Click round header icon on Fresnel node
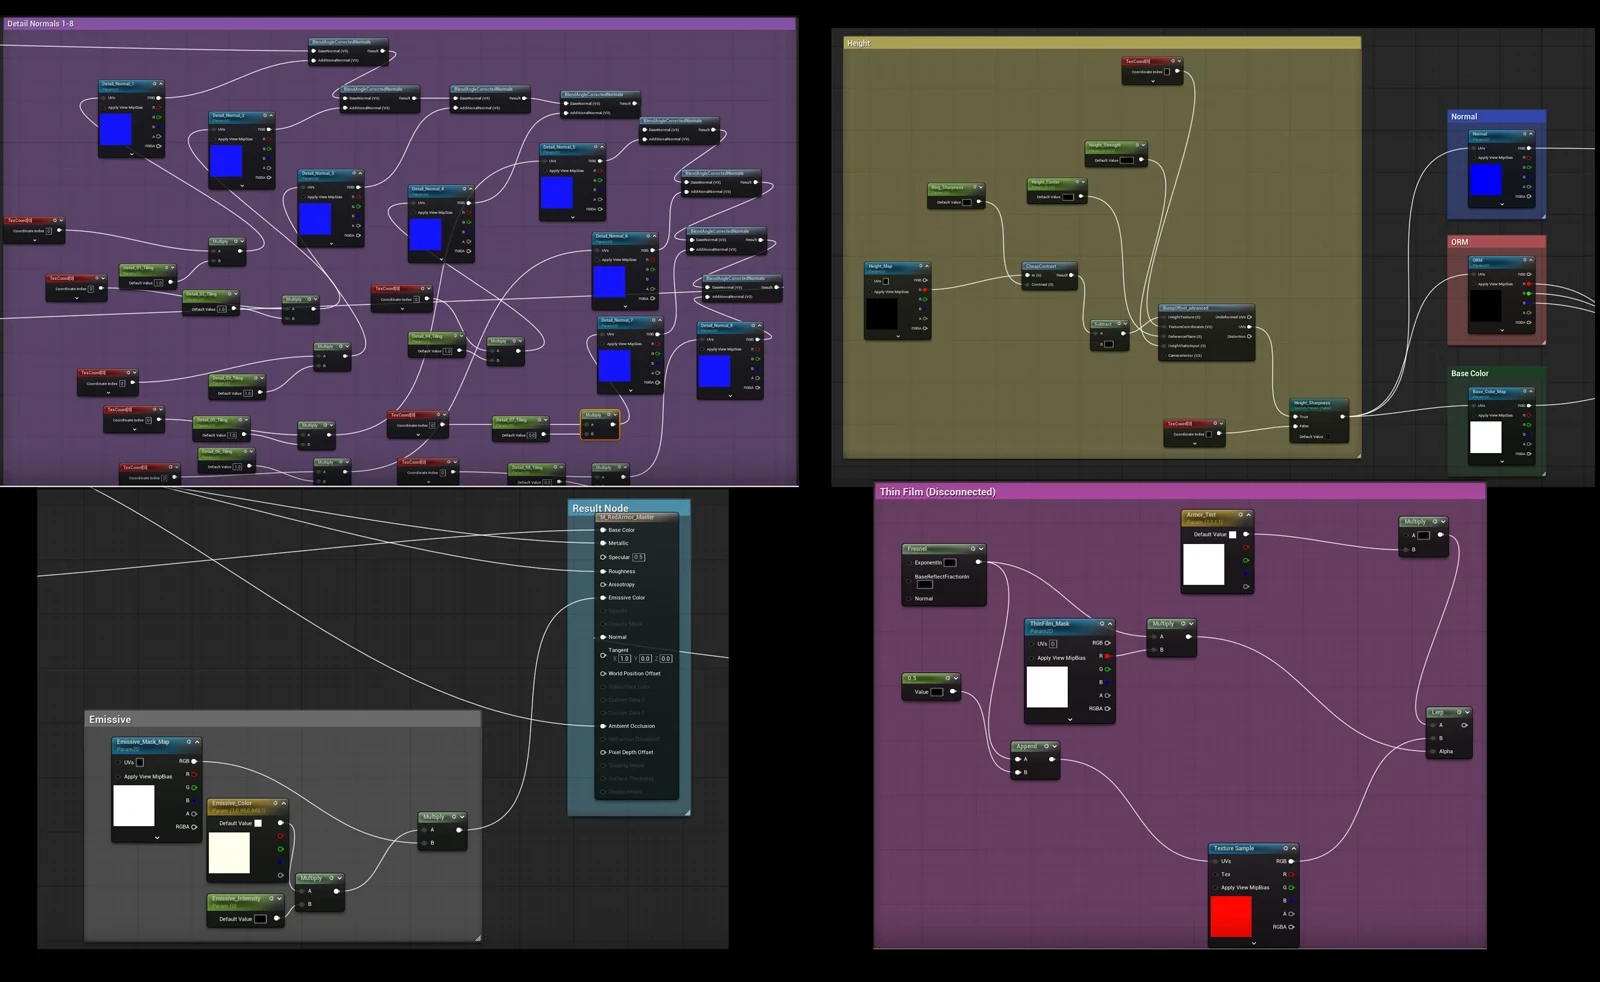Image resolution: width=1600 pixels, height=982 pixels. tap(973, 549)
